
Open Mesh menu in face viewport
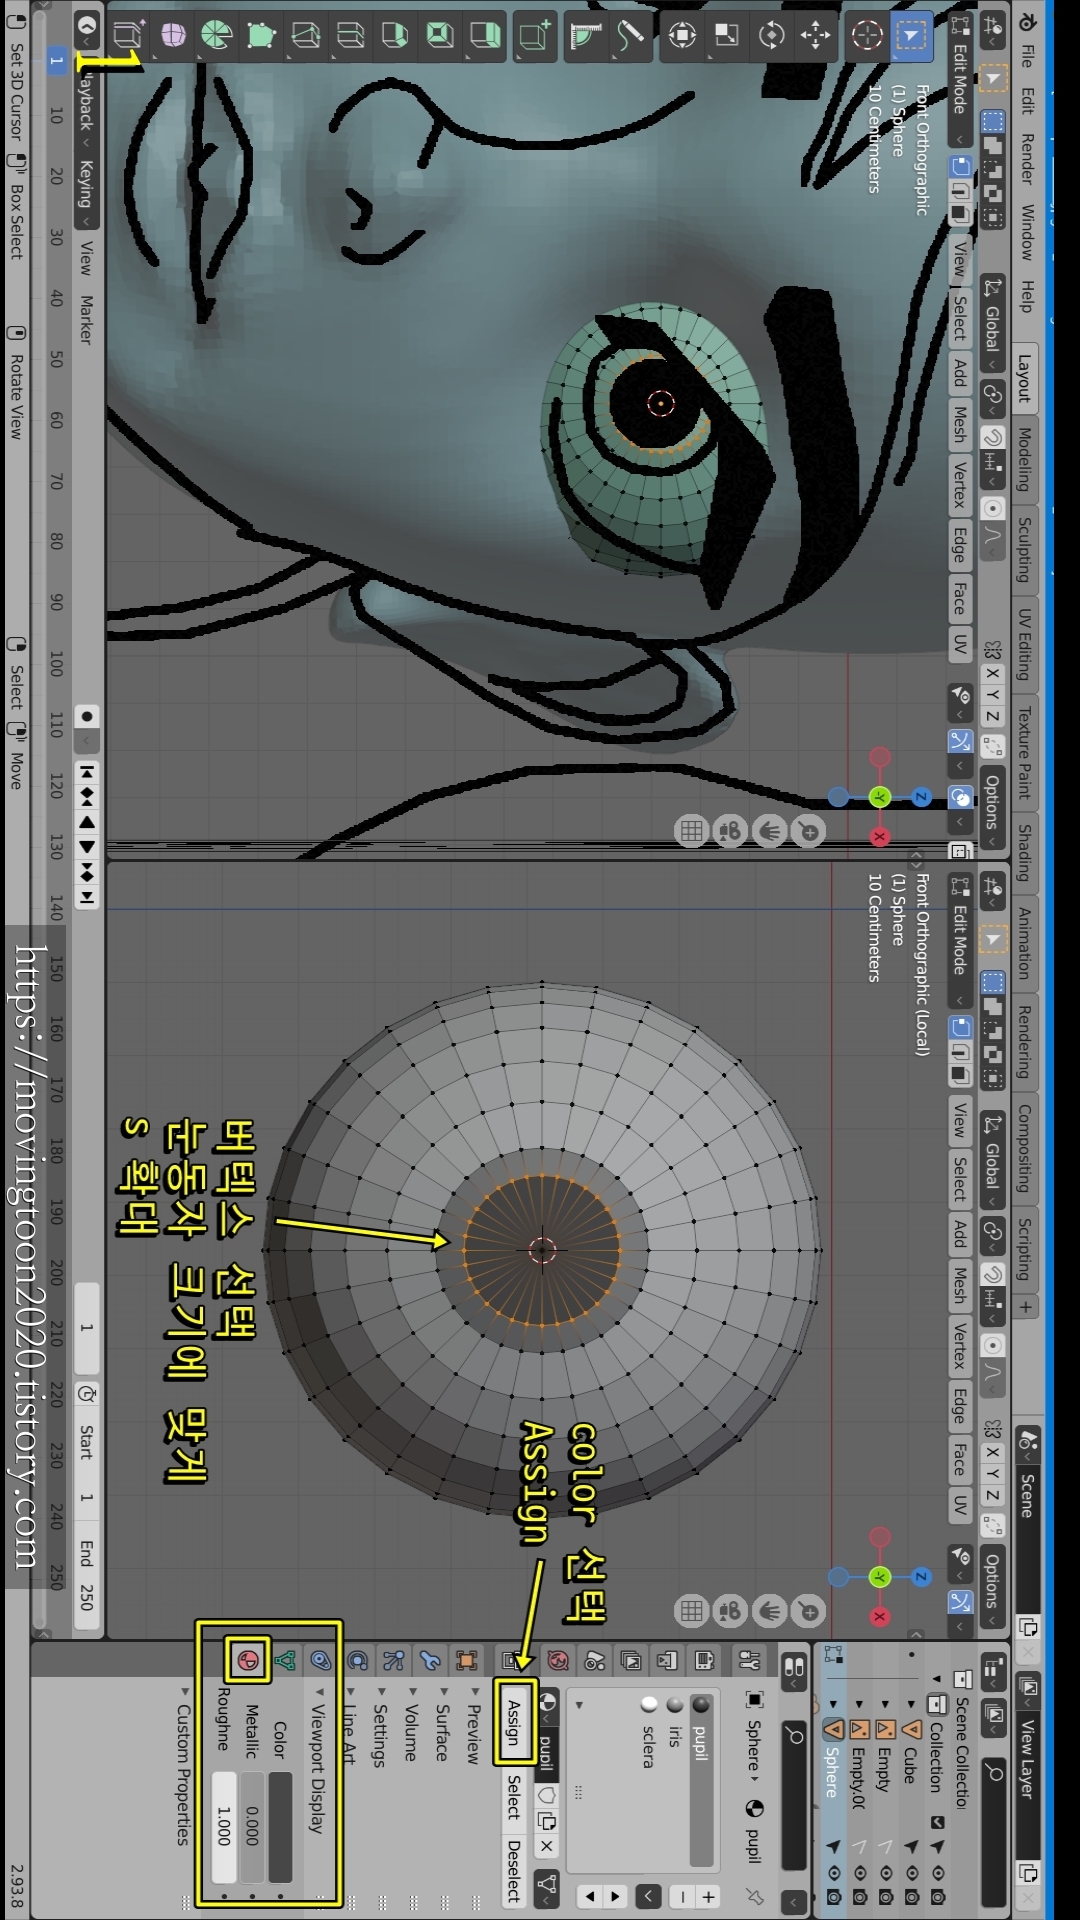960,424
